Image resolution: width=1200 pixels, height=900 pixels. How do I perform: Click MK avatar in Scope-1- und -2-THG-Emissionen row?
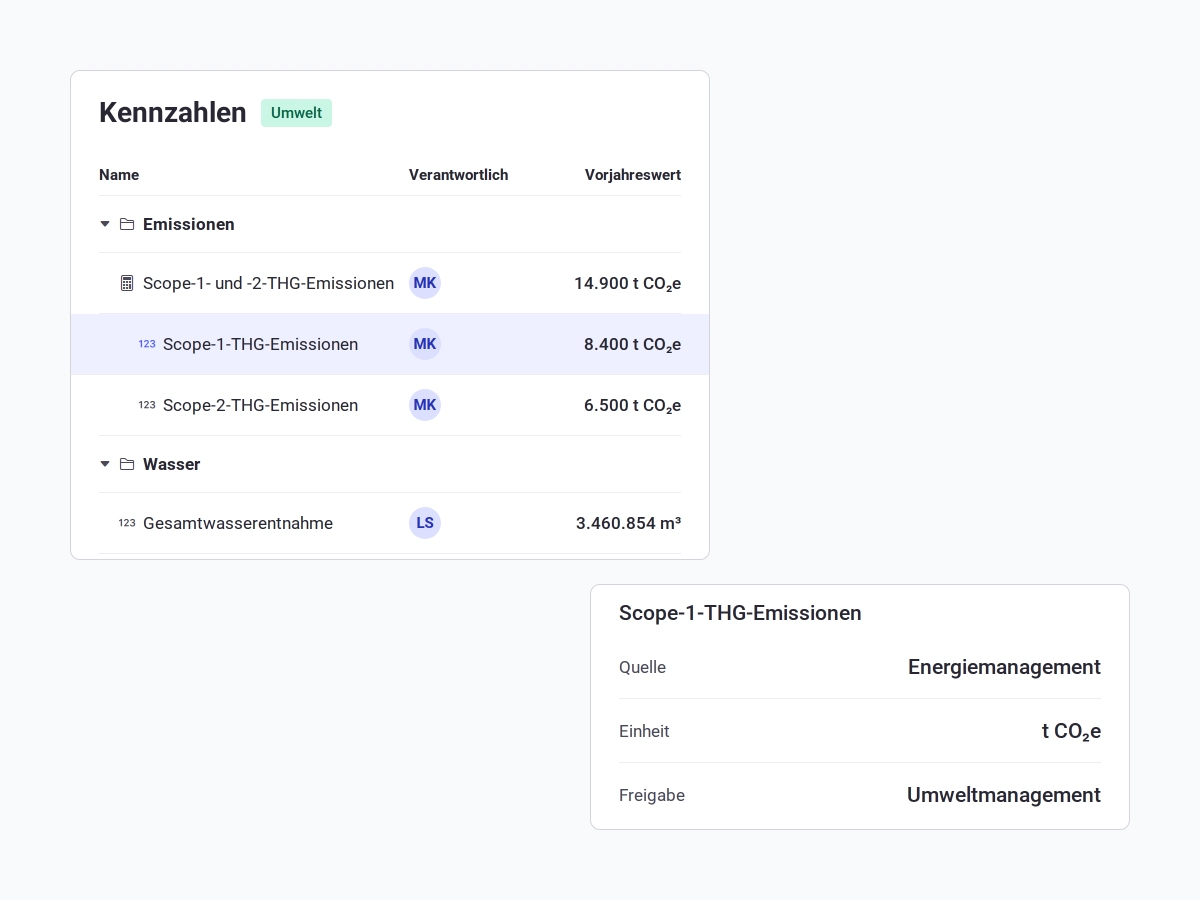coord(425,283)
